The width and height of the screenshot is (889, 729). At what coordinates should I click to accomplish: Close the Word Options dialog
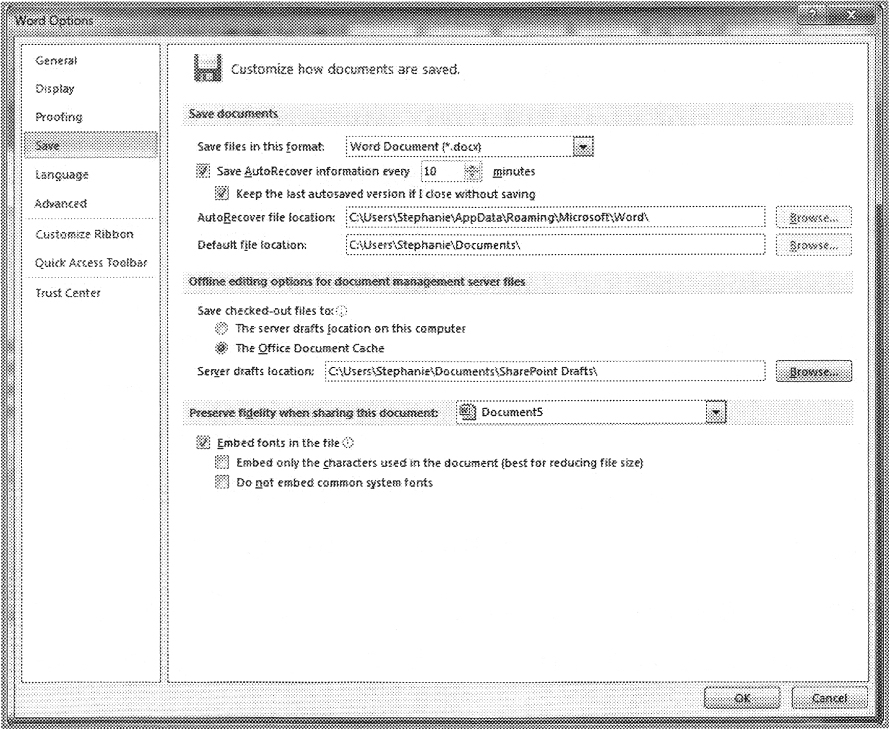[851, 16]
